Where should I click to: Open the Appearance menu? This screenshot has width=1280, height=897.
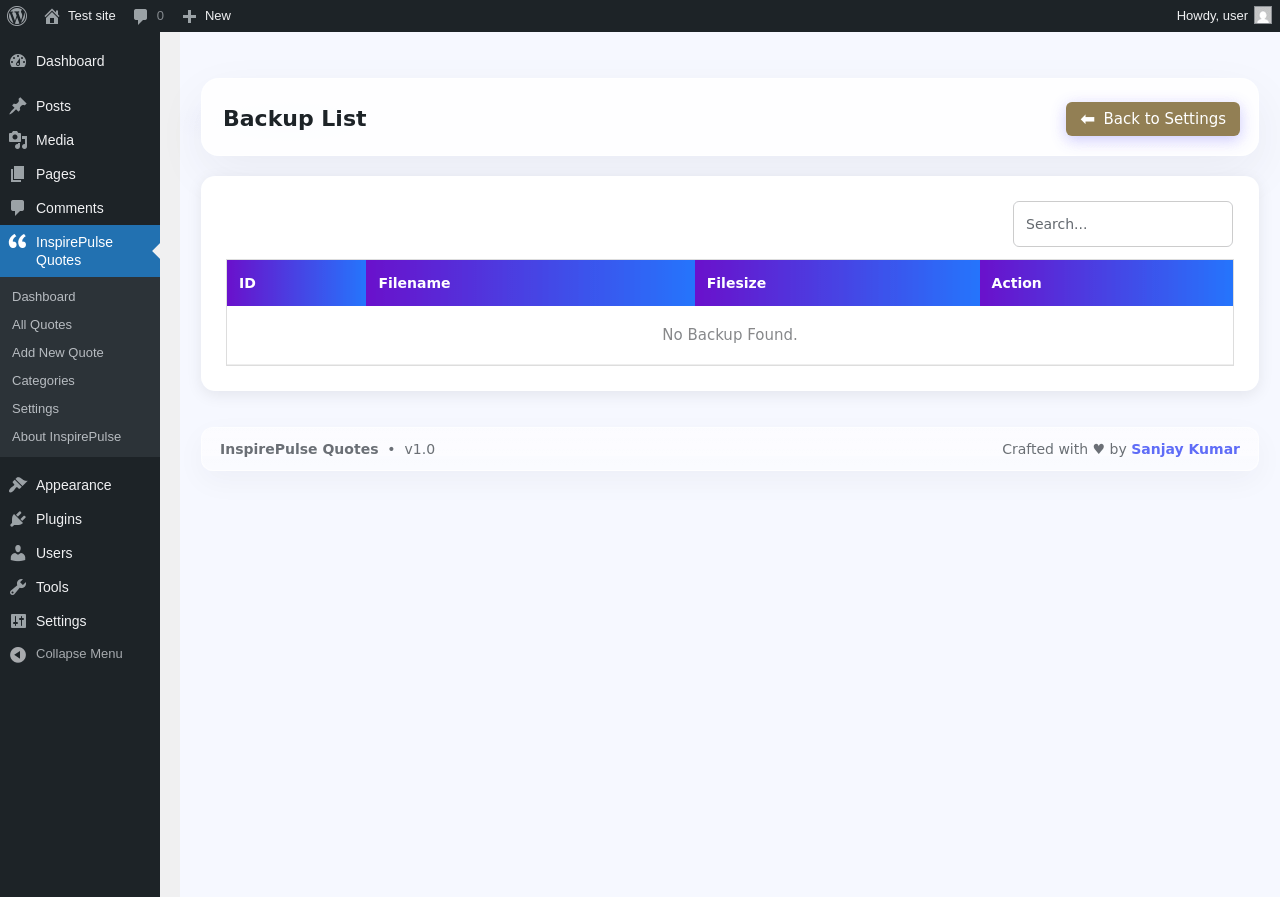coord(80,485)
